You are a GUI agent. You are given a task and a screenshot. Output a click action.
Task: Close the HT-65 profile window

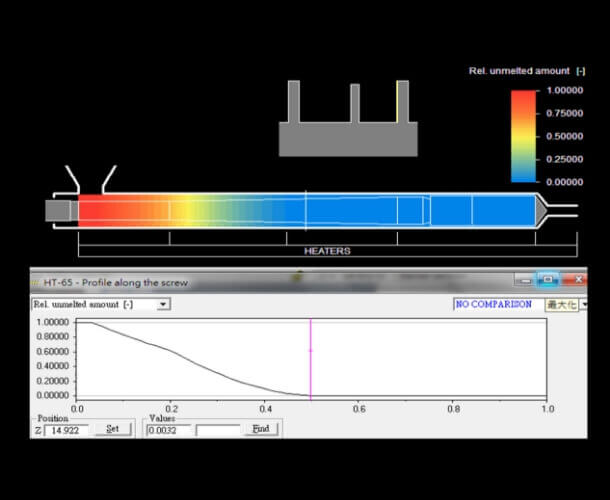577,280
